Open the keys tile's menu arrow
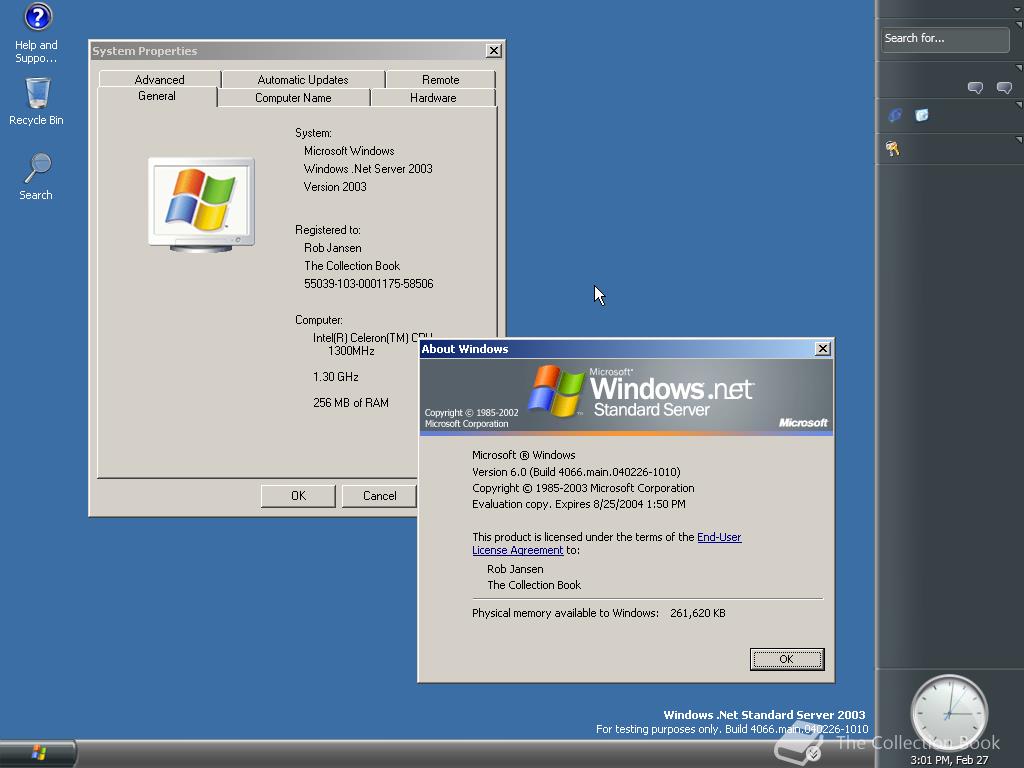The image size is (1024, 768). (1018, 140)
